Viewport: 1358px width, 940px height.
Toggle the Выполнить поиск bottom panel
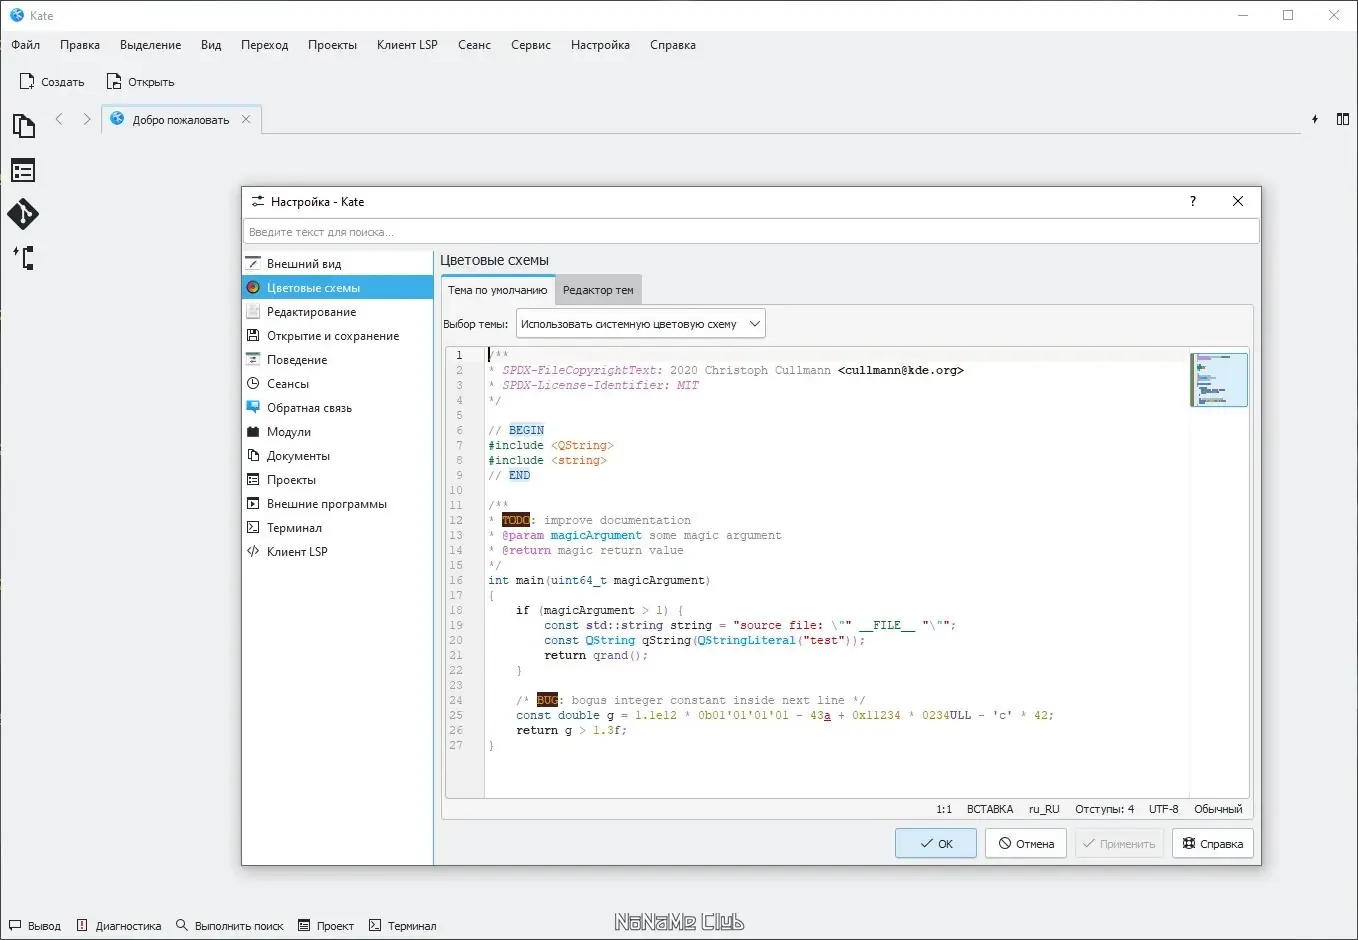tap(230, 926)
